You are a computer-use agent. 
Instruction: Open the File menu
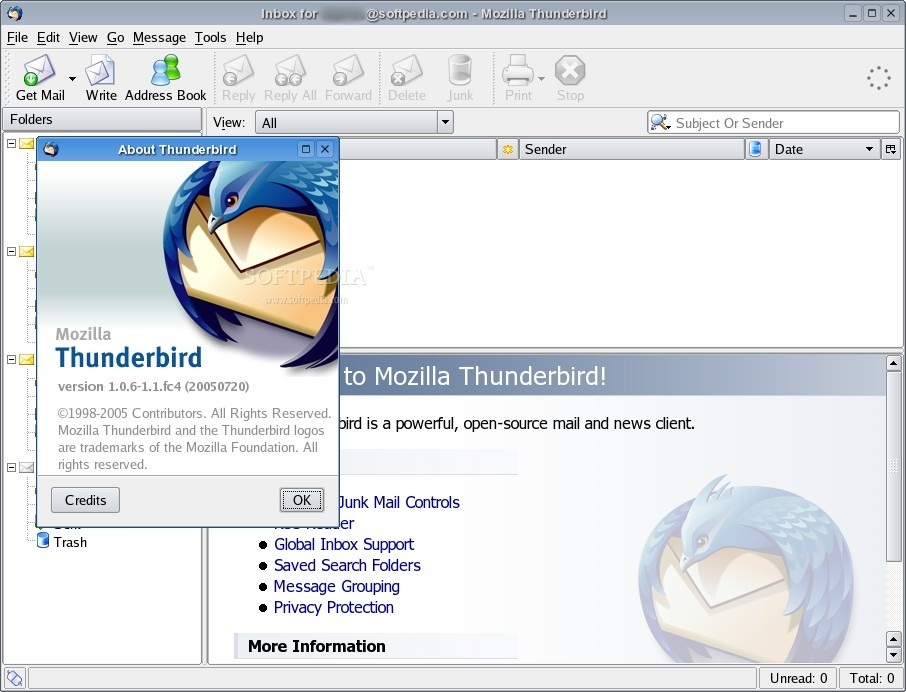coord(17,38)
